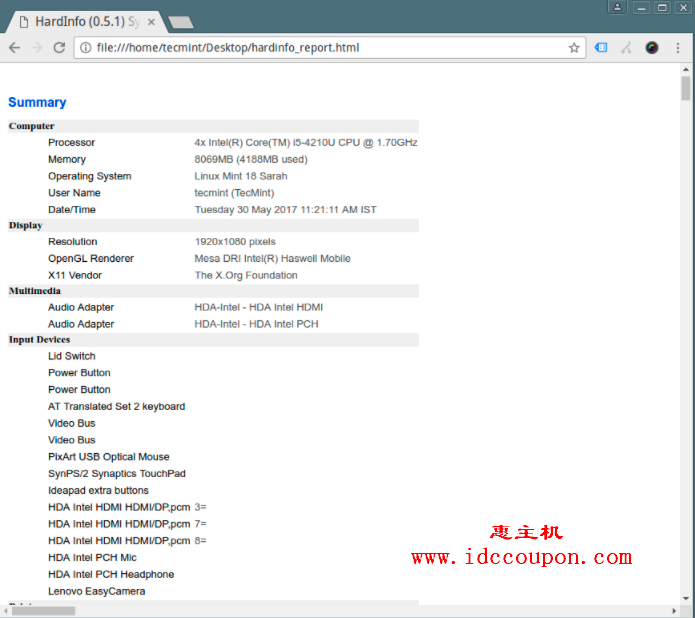The width and height of the screenshot is (695, 618).
Task: Close the HardInfo (0.5.1) tab
Action: [x=150, y=21]
